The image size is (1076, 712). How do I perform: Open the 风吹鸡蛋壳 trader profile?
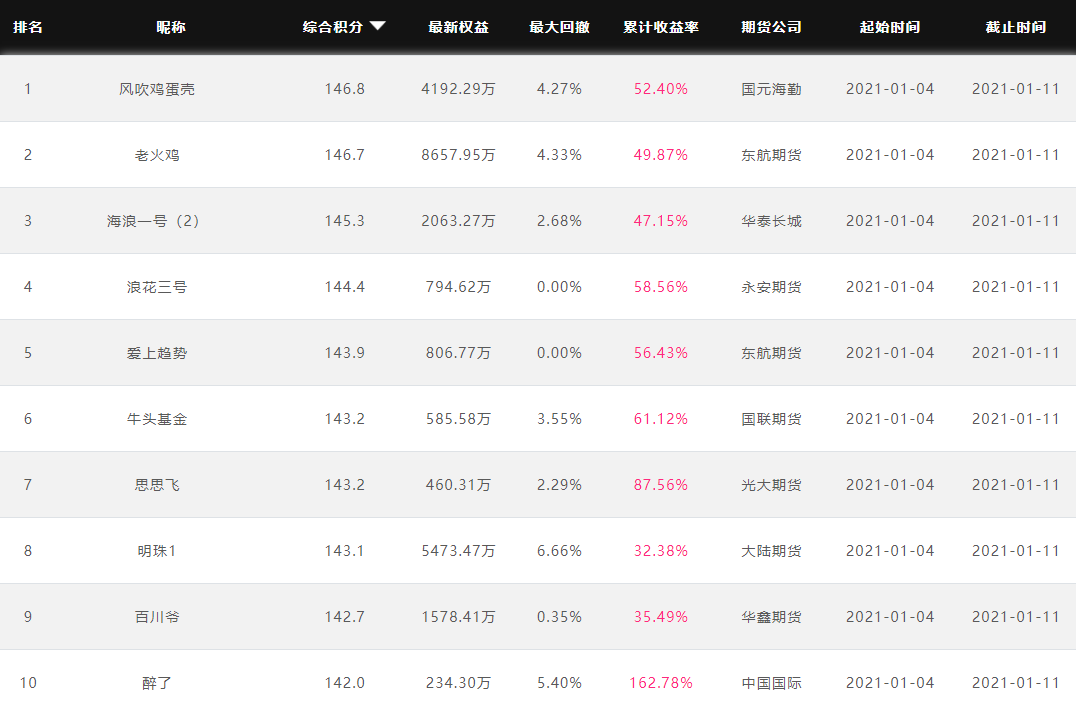pyautogui.click(x=157, y=89)
